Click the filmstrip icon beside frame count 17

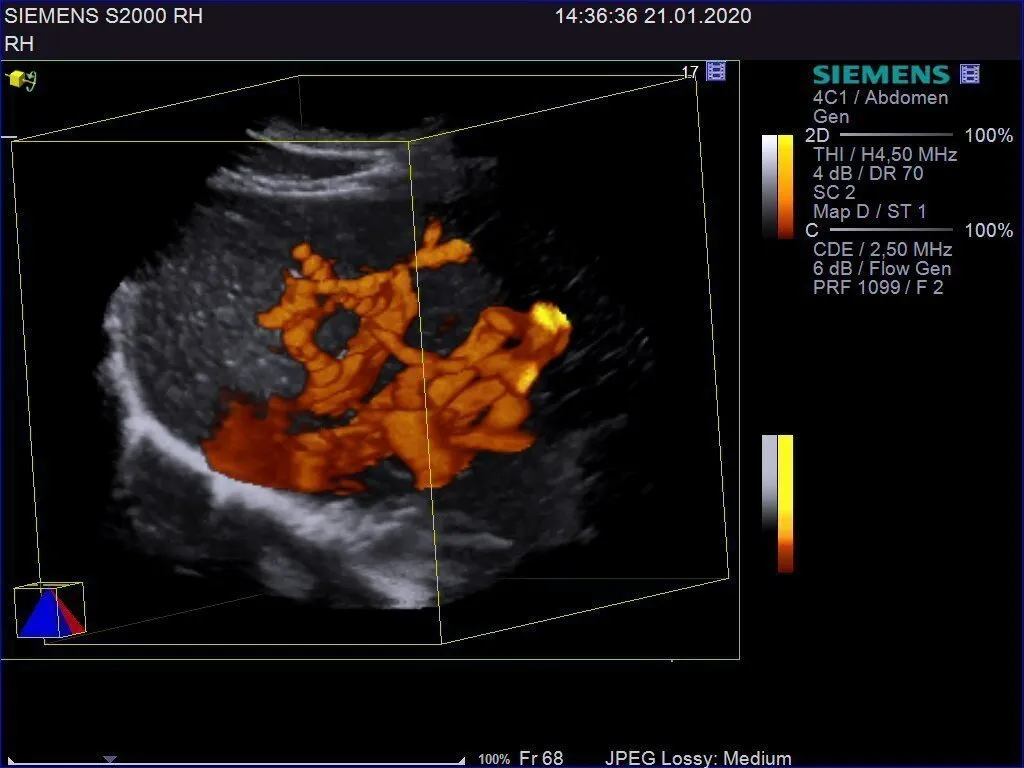[x=716, y=71]
